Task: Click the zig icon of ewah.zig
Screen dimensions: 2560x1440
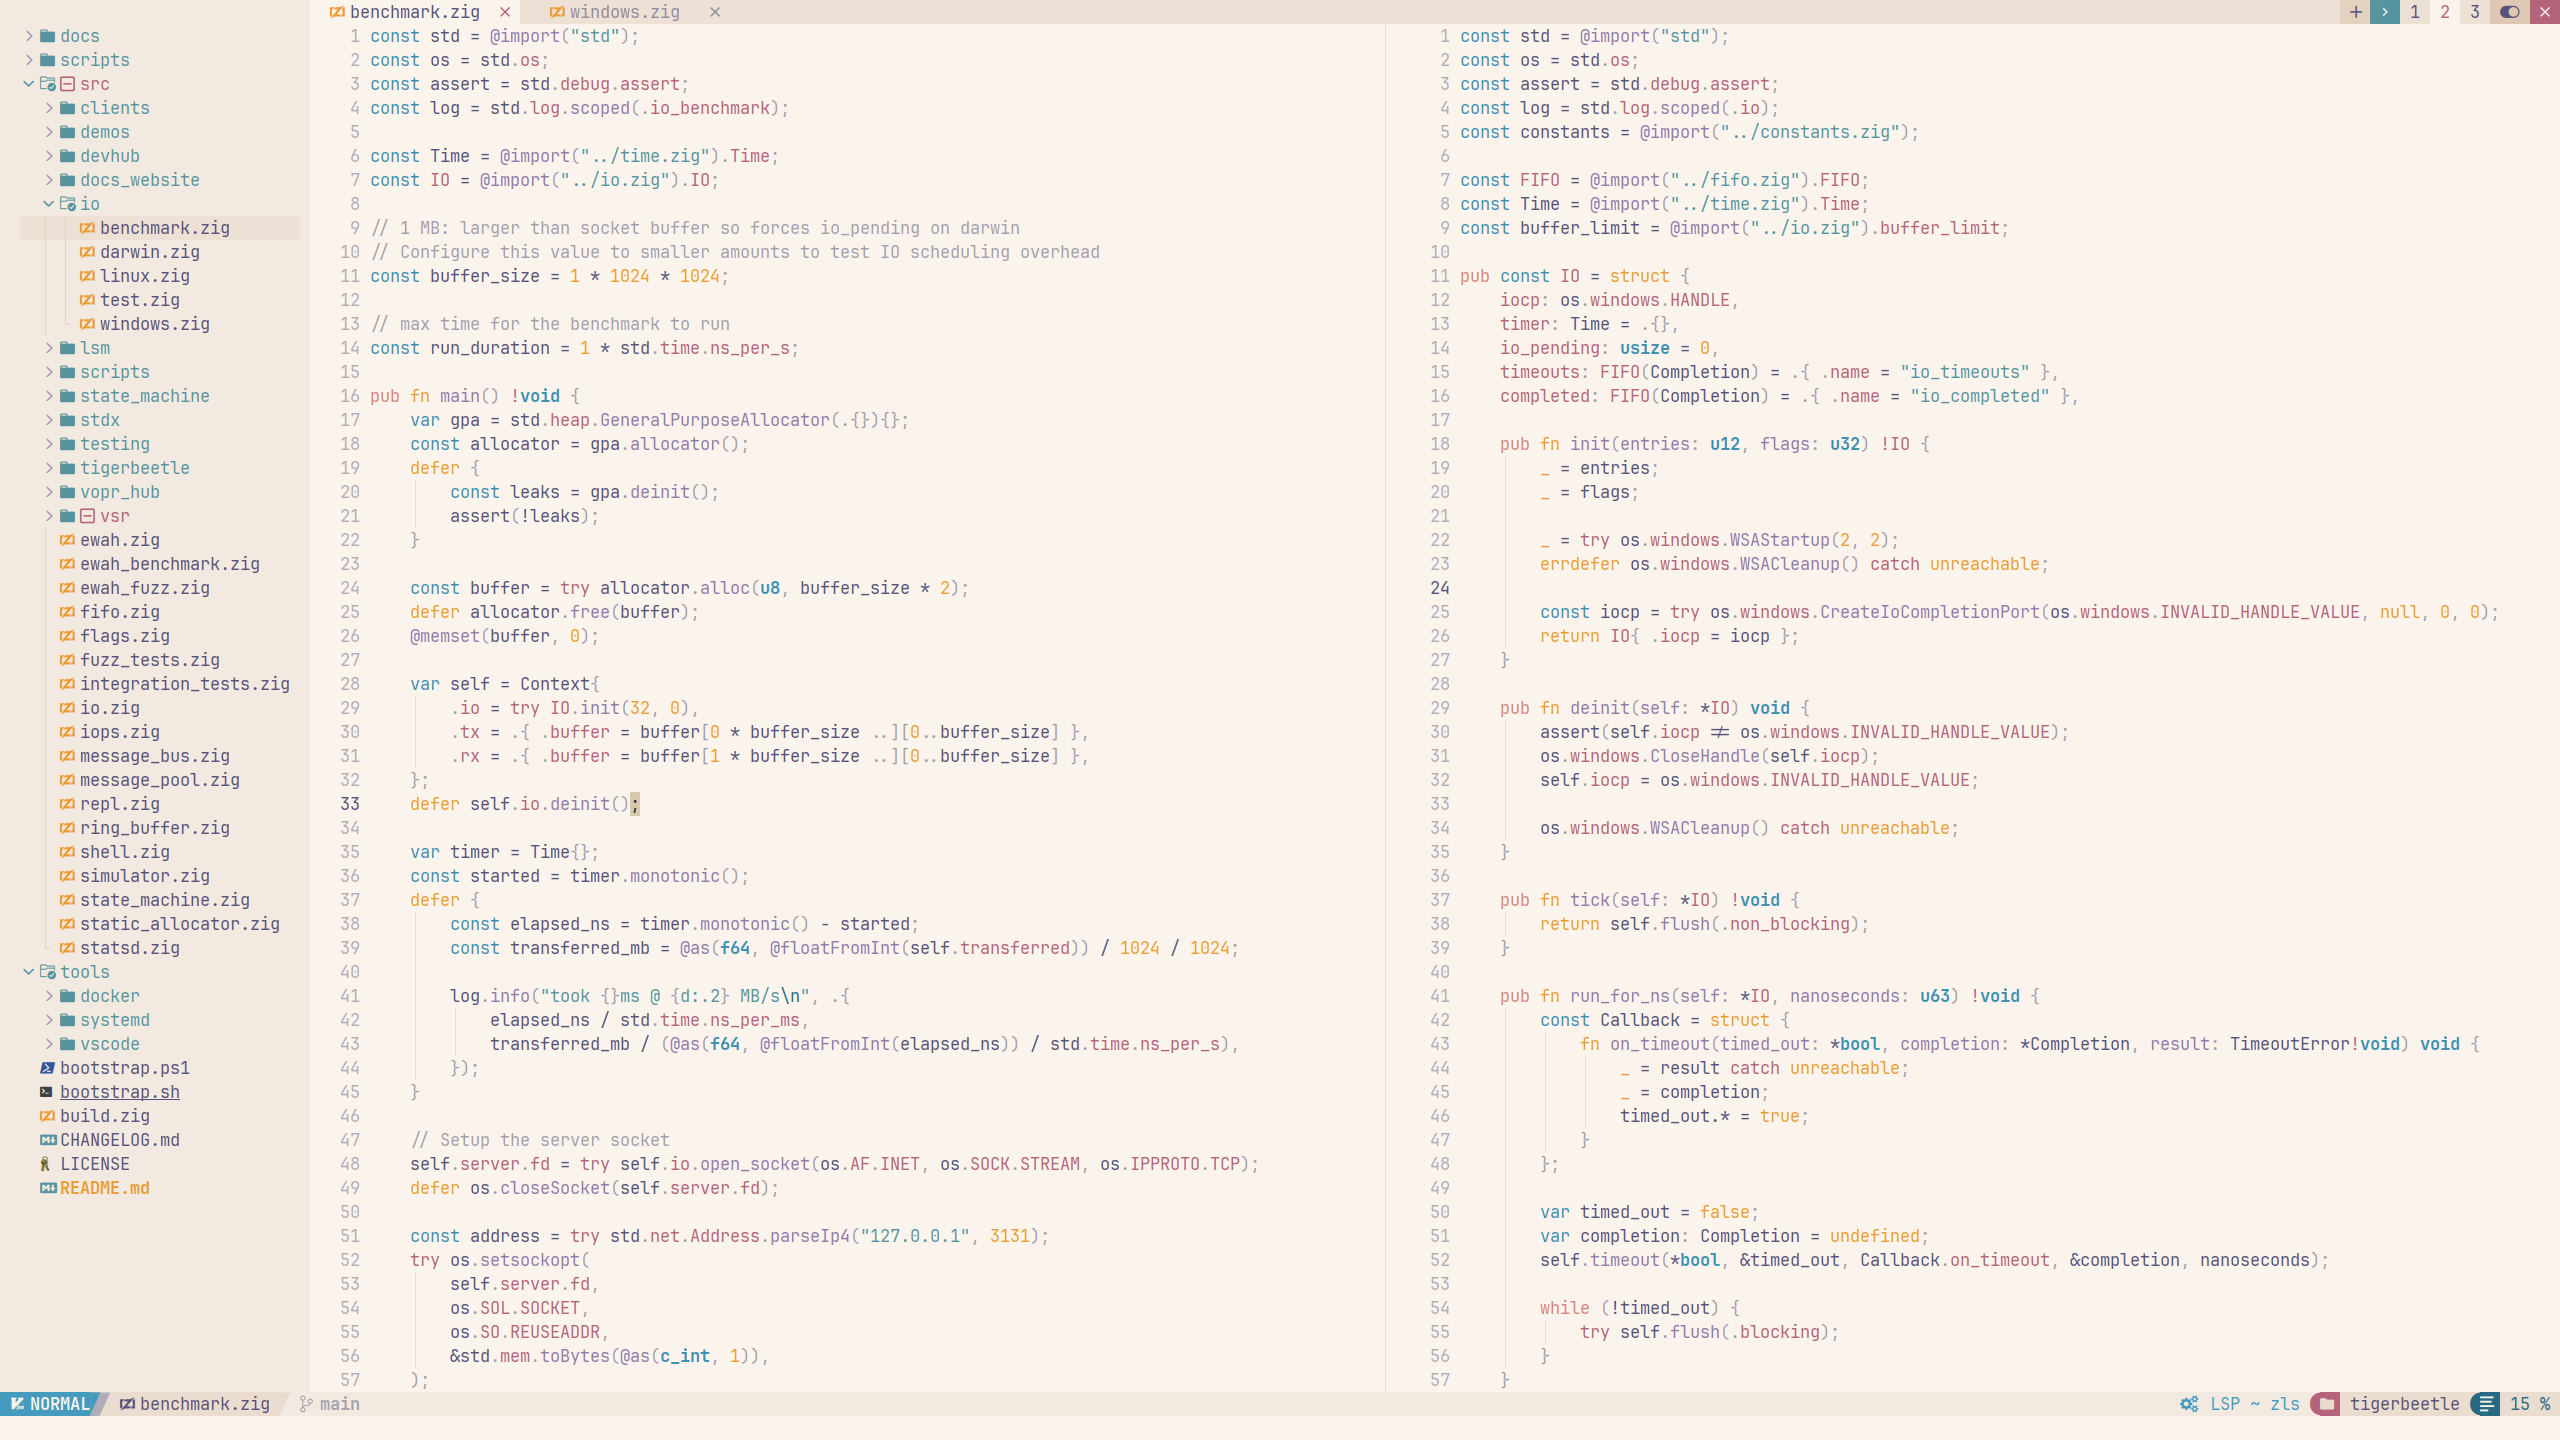Action: point(67,540)
